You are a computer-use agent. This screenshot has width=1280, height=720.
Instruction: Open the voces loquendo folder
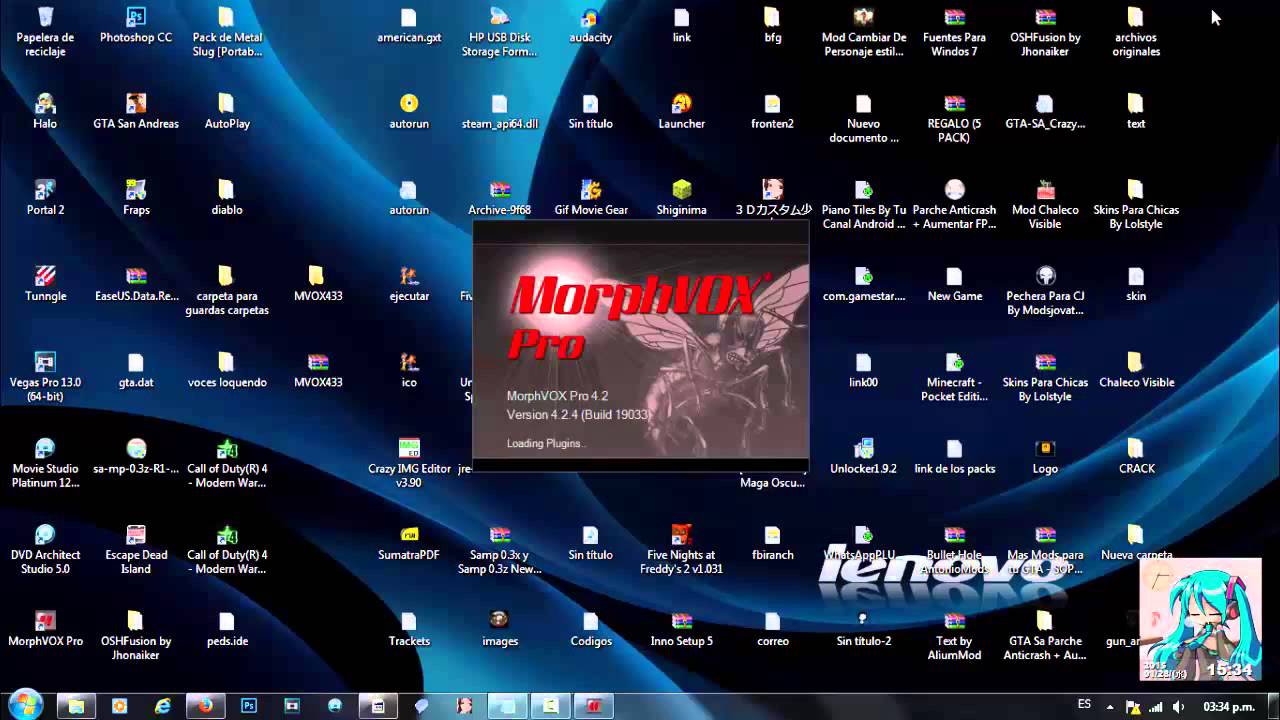point(227,370)
